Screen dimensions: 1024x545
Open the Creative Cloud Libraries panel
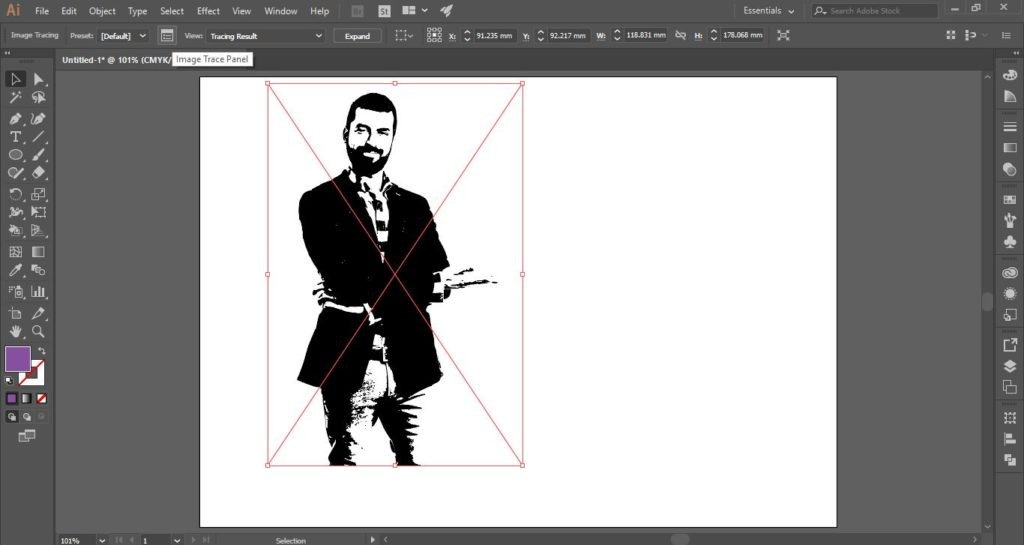pyautogui.click(x=1010, y=273)
